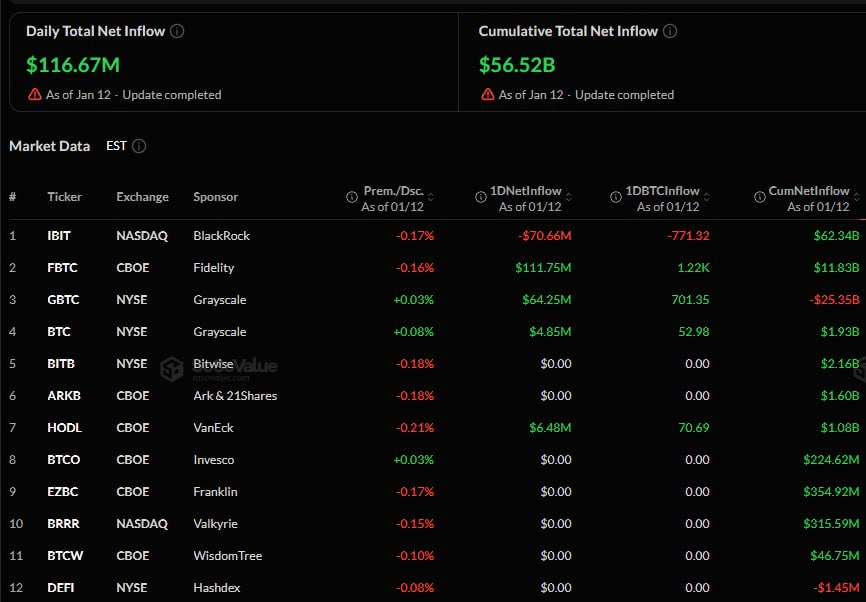Select the Market Data section header
866x602 pixels.
point(49,146)
